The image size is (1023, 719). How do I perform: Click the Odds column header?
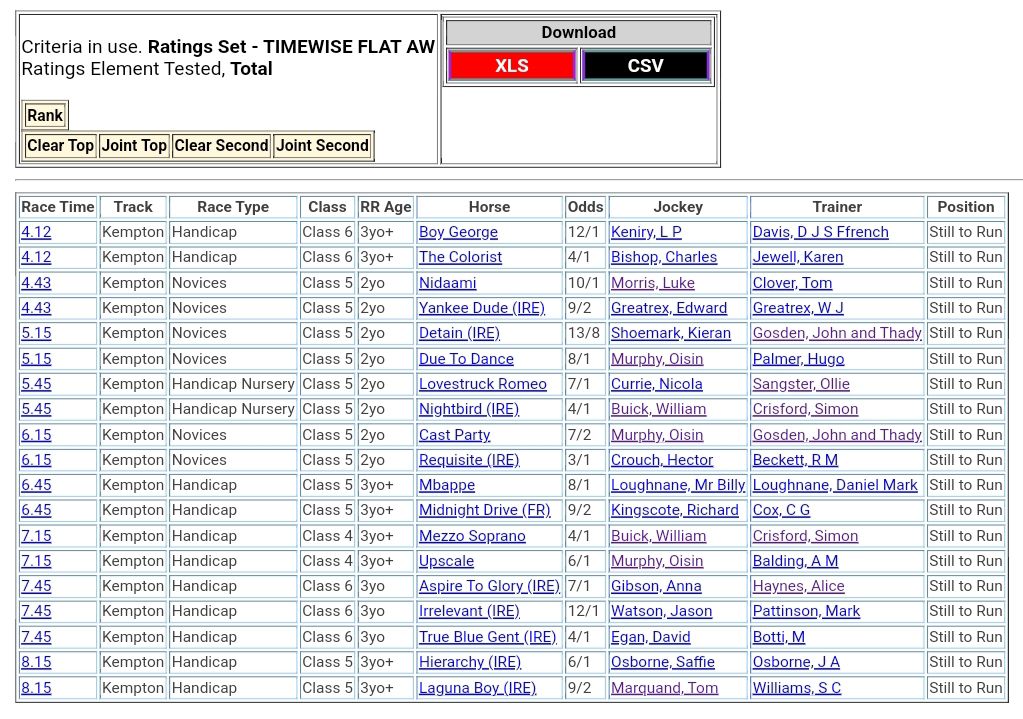coord(585,207)
